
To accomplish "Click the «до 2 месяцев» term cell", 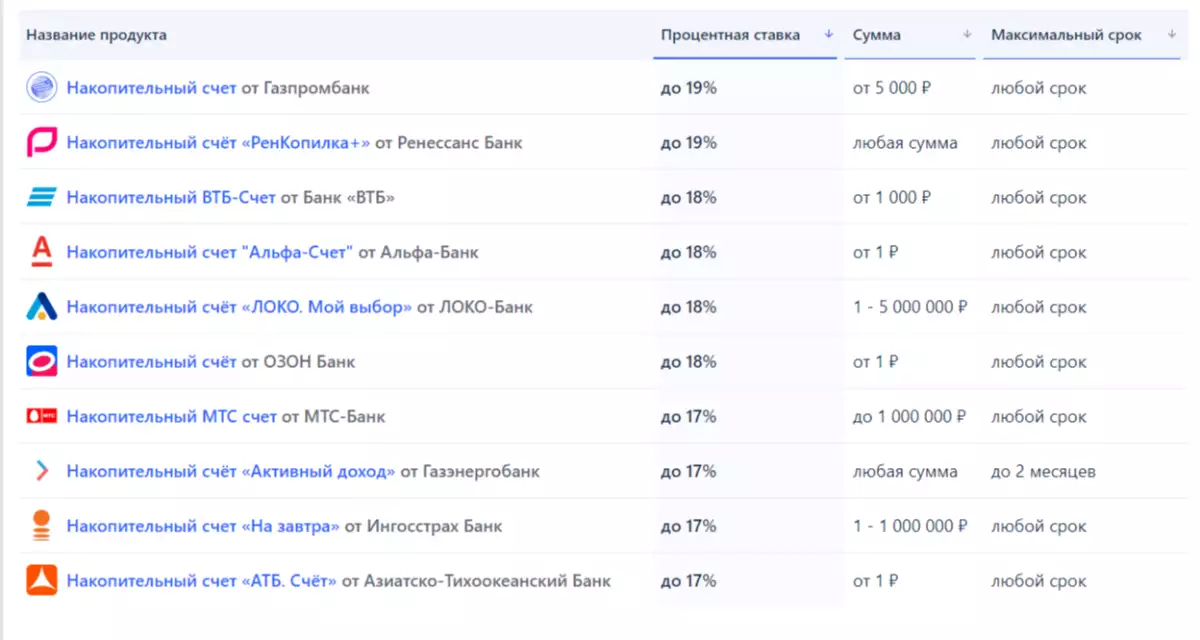I will point(1046,471).
